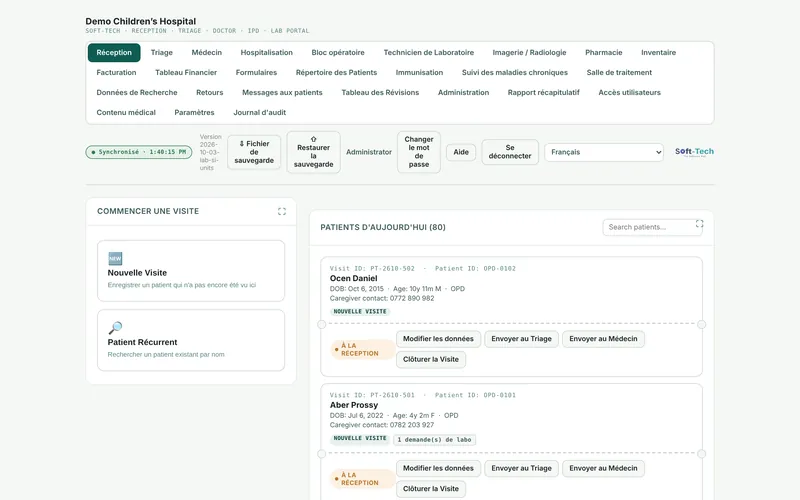Click Se déconnecter to log out

(510, 152)
